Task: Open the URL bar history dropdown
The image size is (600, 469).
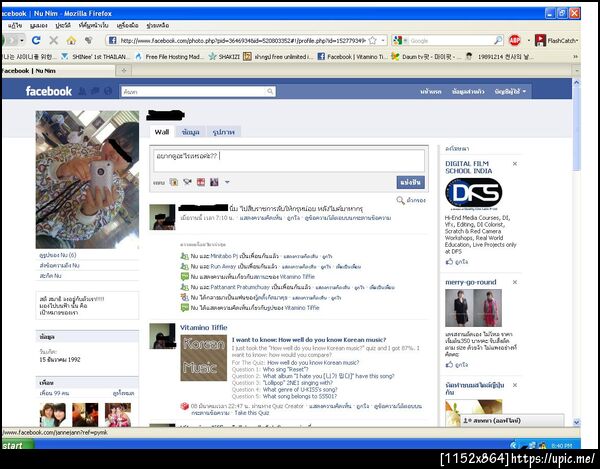Action: pos(383,40)
